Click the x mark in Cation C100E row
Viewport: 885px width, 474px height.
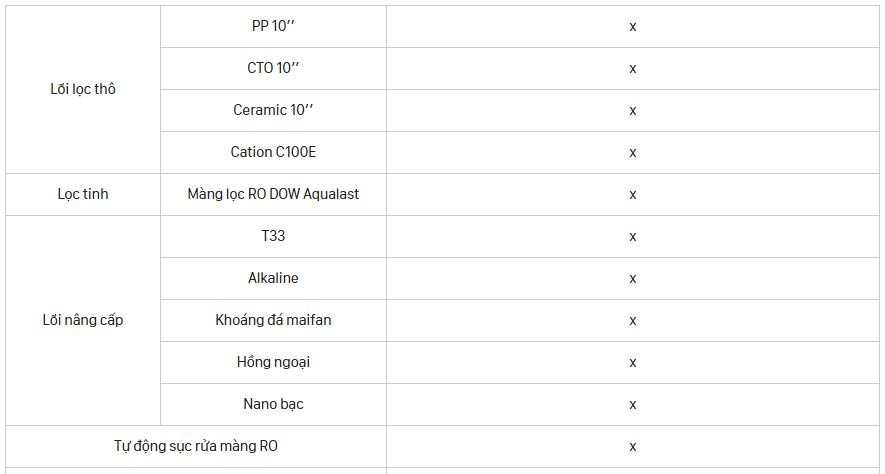click(x=633, y=152)
